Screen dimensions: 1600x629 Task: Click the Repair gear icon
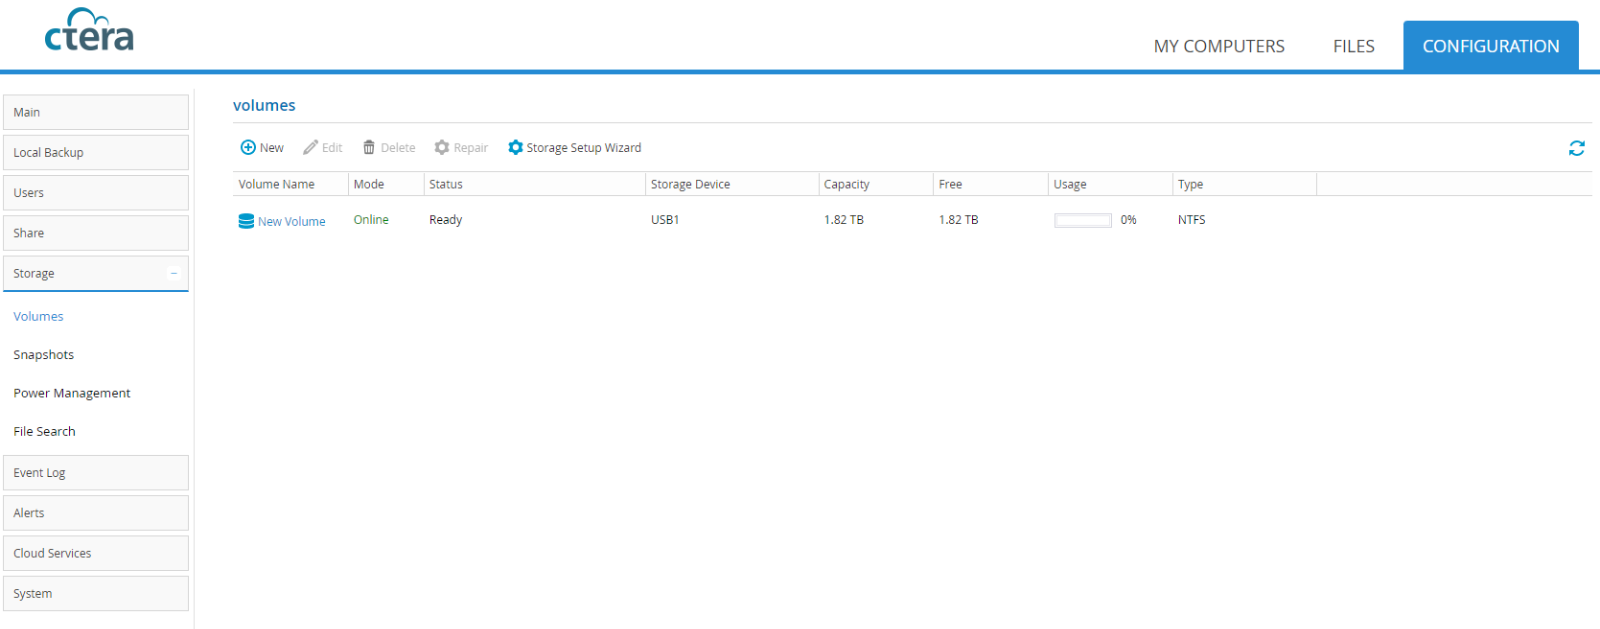[x=442, y=147]
